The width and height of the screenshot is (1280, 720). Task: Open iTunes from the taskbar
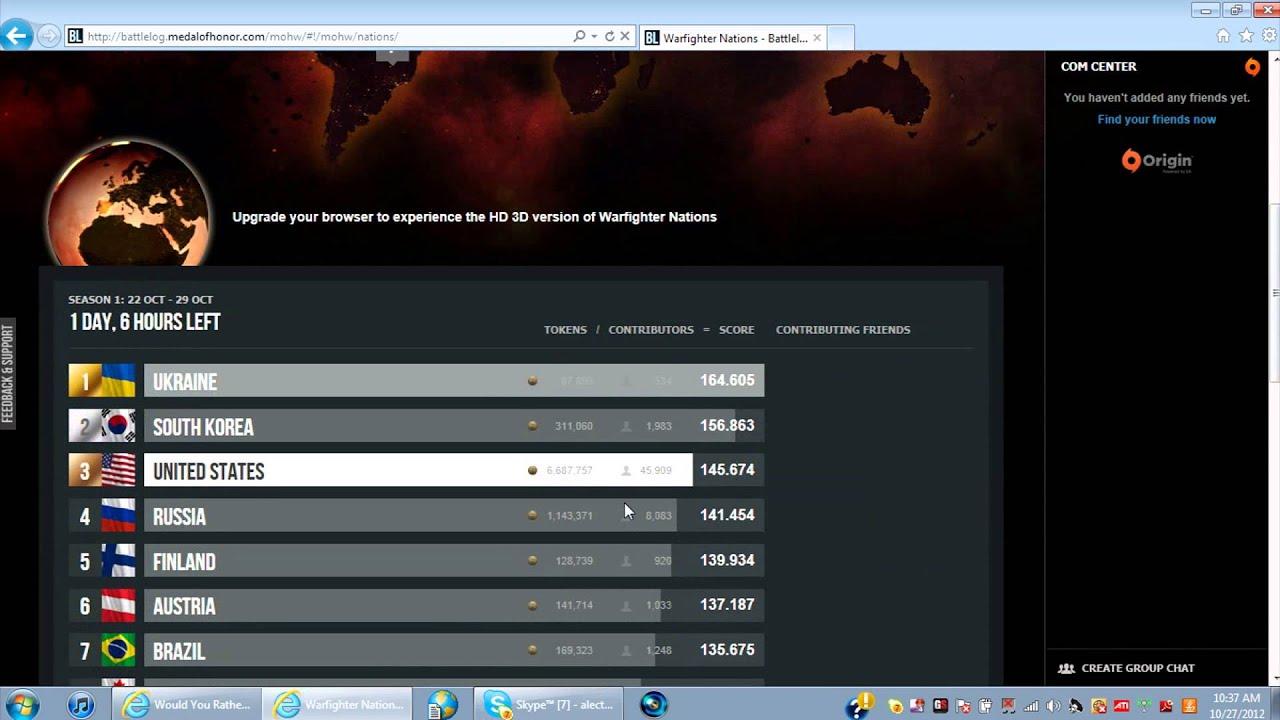[81, 704]
